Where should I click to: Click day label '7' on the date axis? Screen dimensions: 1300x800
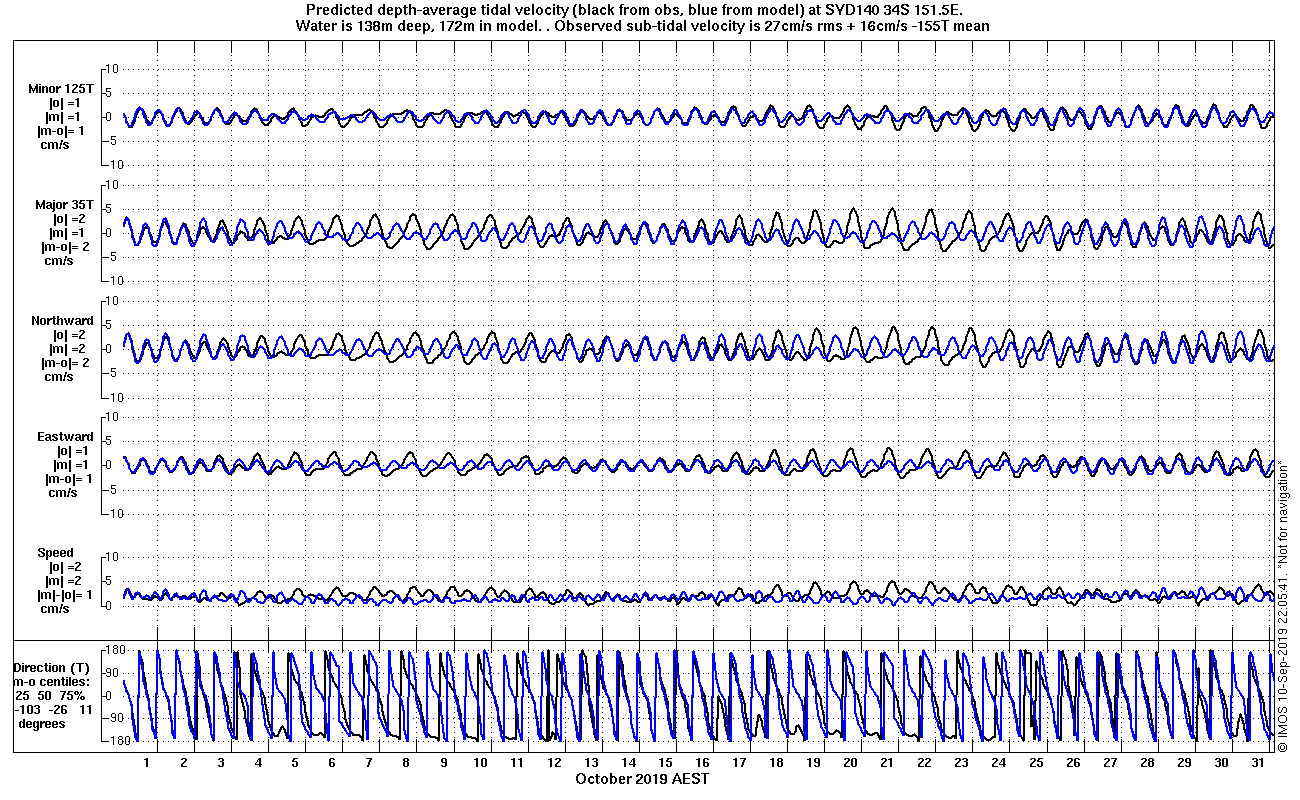click(x=369, y=762)
